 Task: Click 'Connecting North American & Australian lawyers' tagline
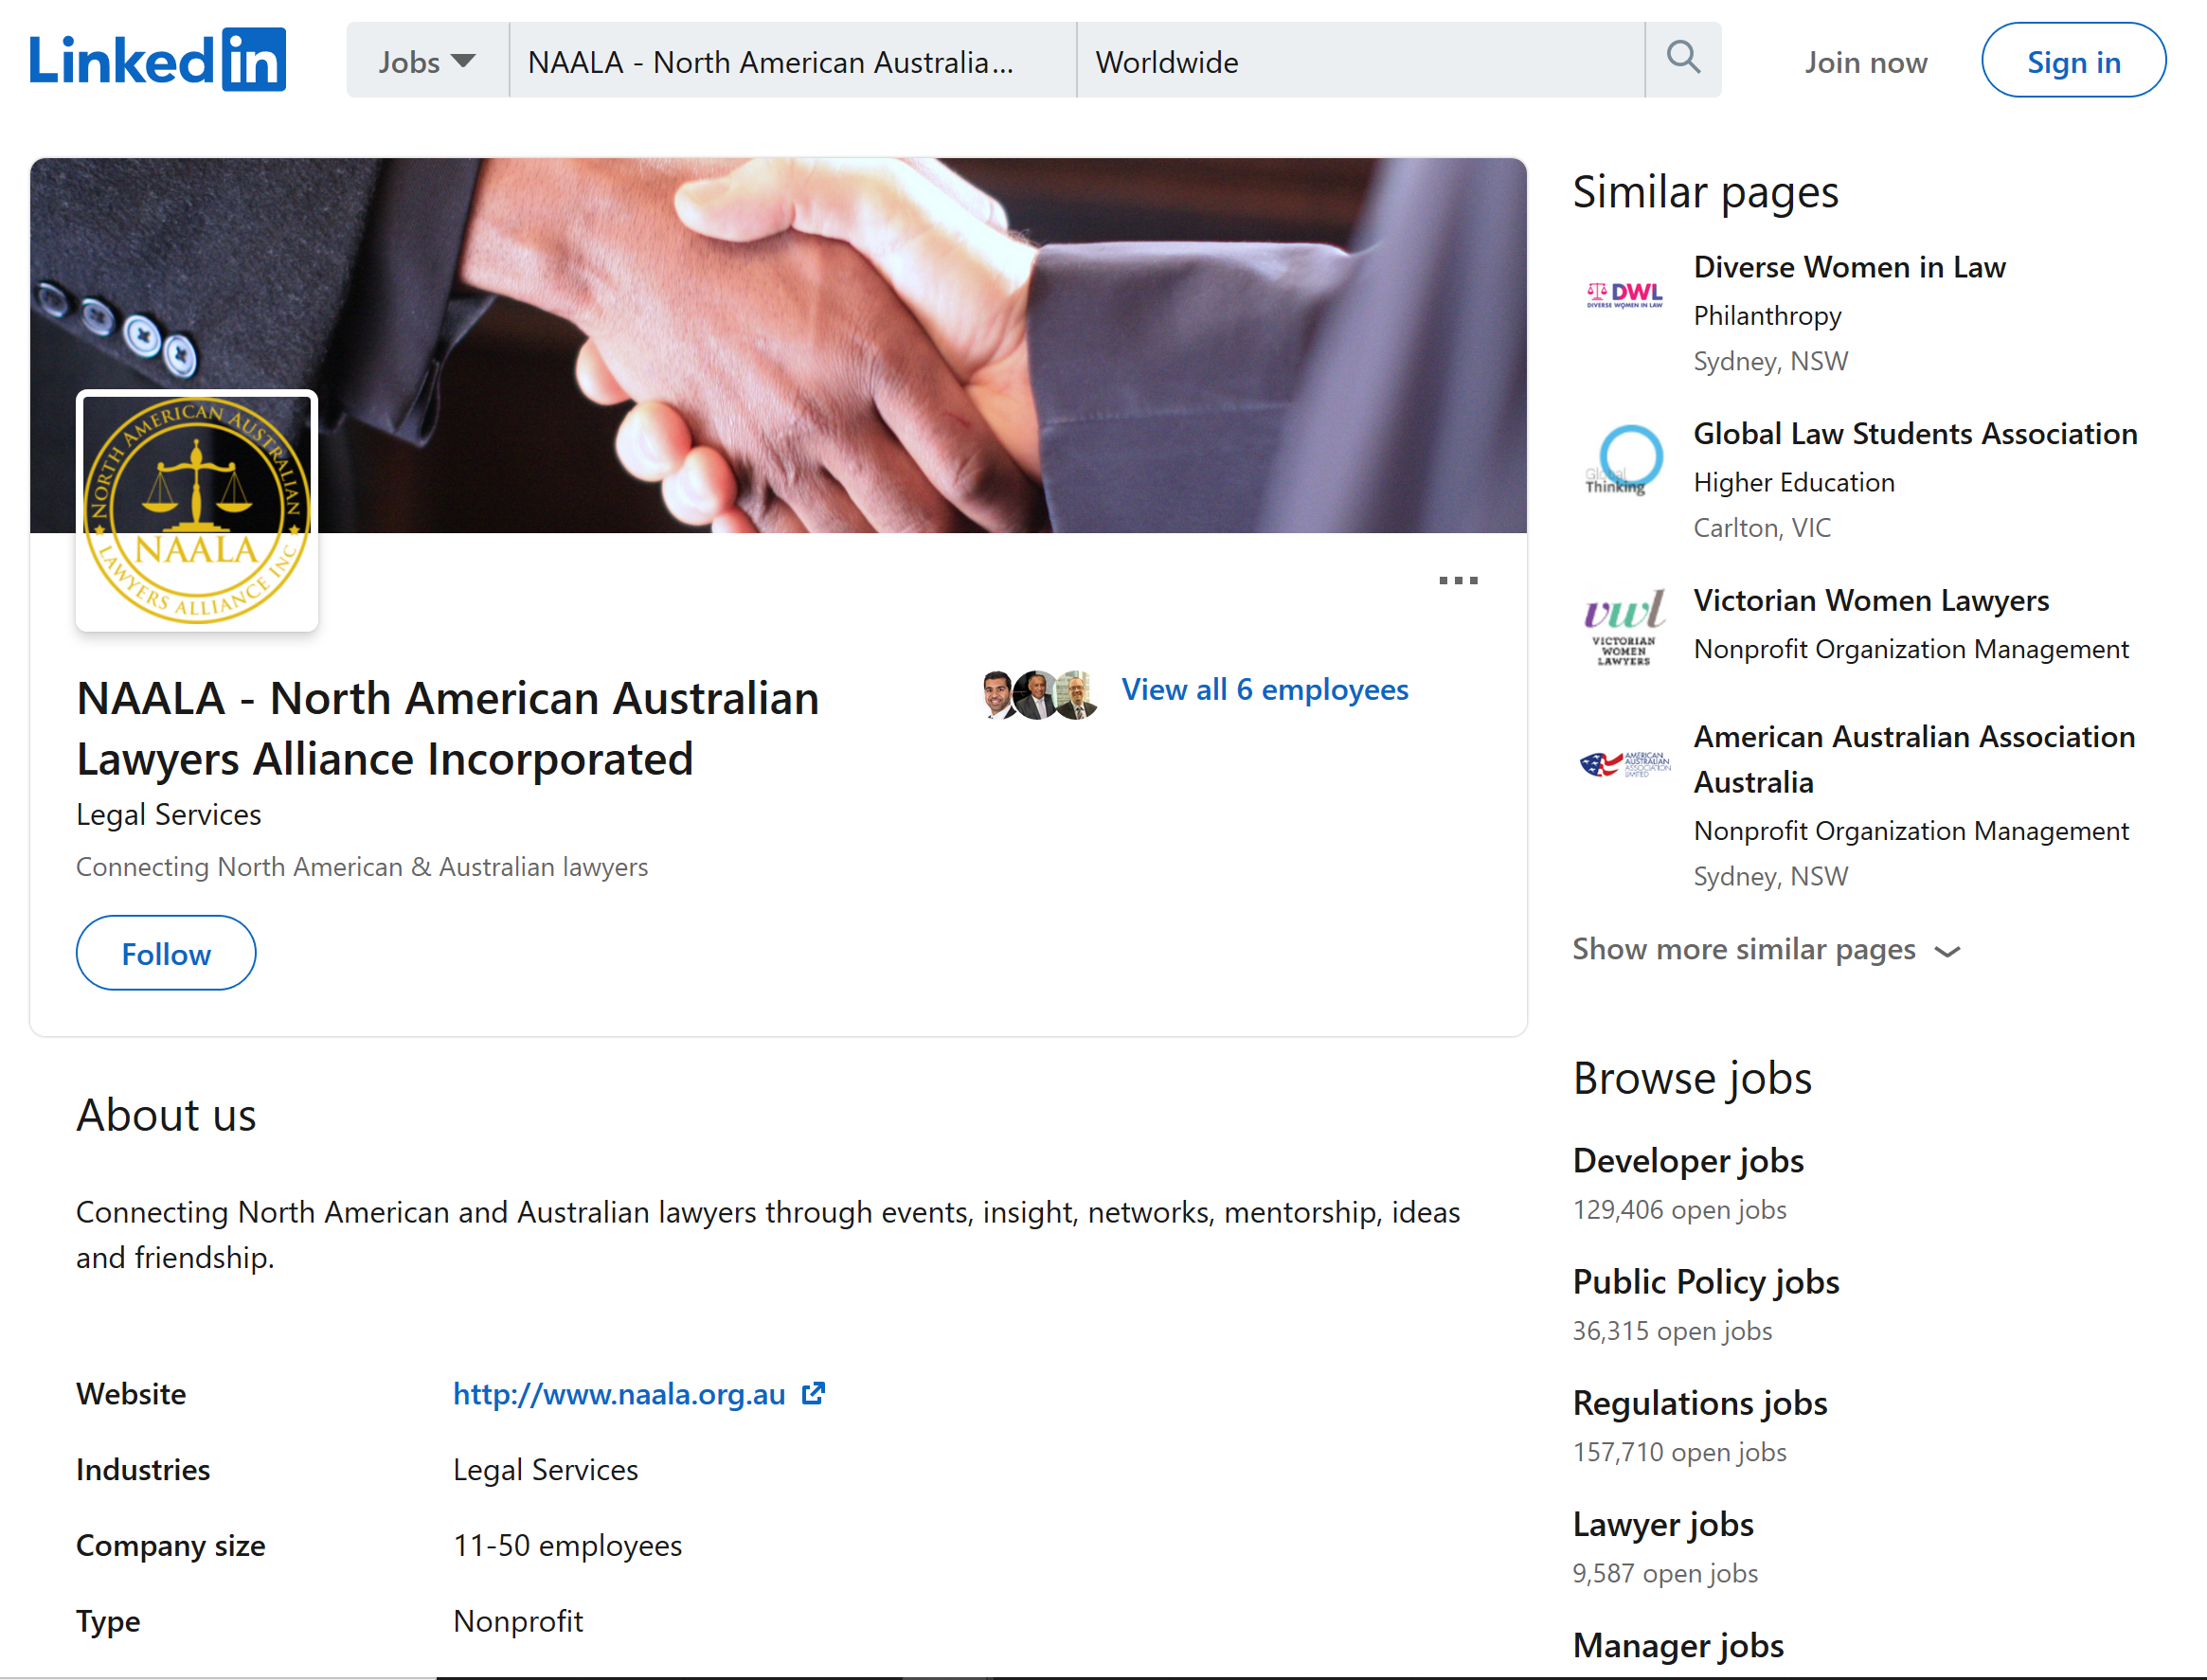[x=362, y=867]
